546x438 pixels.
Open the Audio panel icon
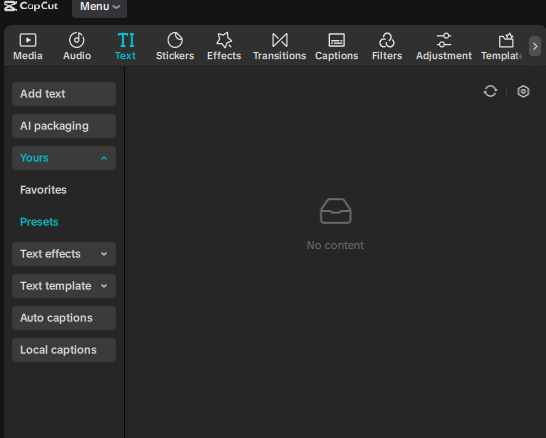pos(77,40)
